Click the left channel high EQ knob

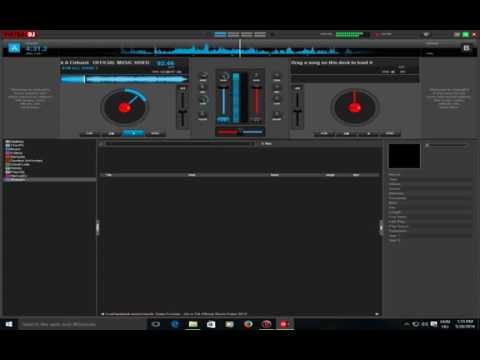pyautogui.click(x=203, y=76)
